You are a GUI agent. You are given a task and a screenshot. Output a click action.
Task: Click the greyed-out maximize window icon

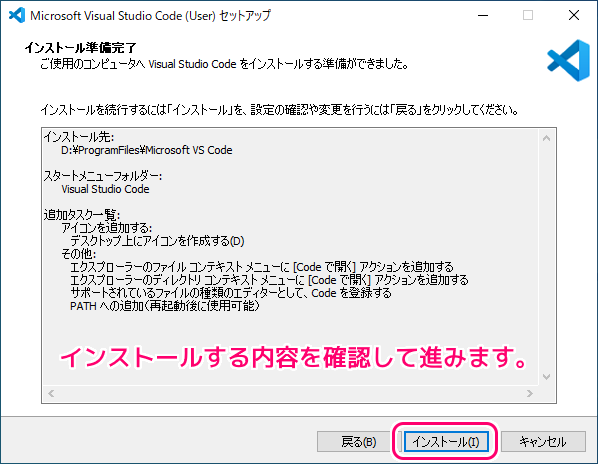[528, 15]
